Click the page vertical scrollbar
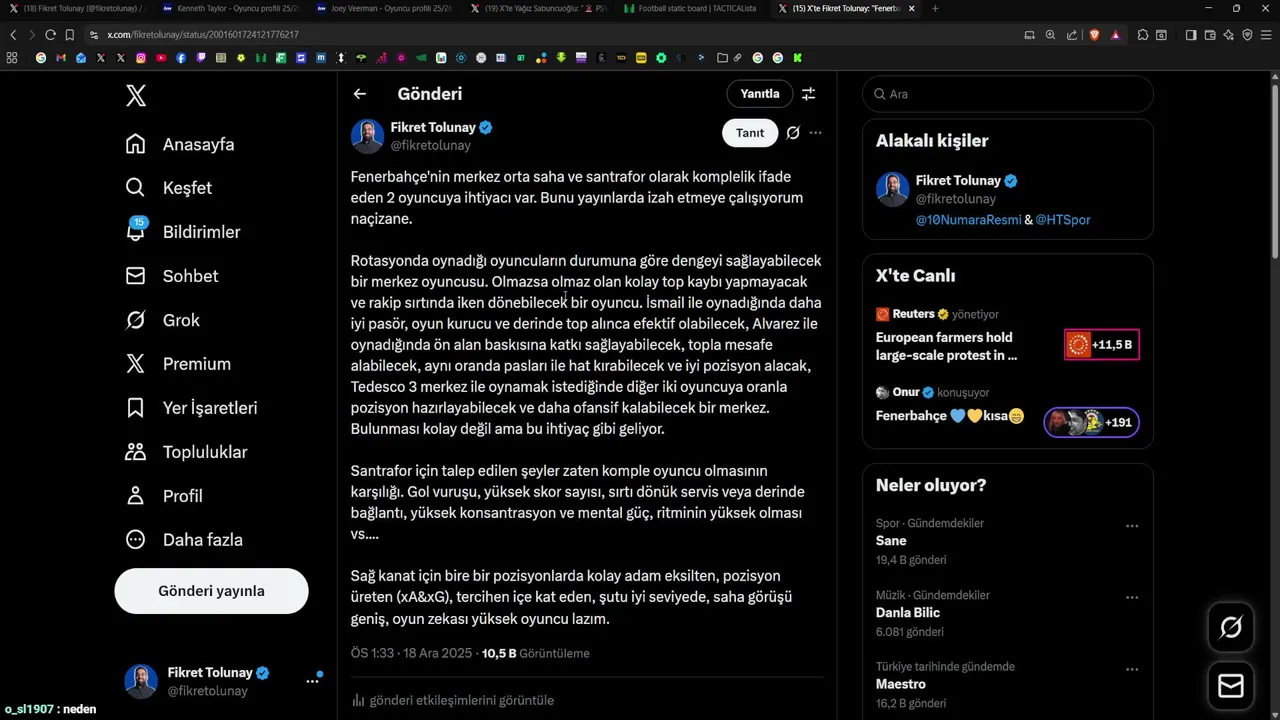This screenshot has height=720, width=1280. [x=1275, y=170]
